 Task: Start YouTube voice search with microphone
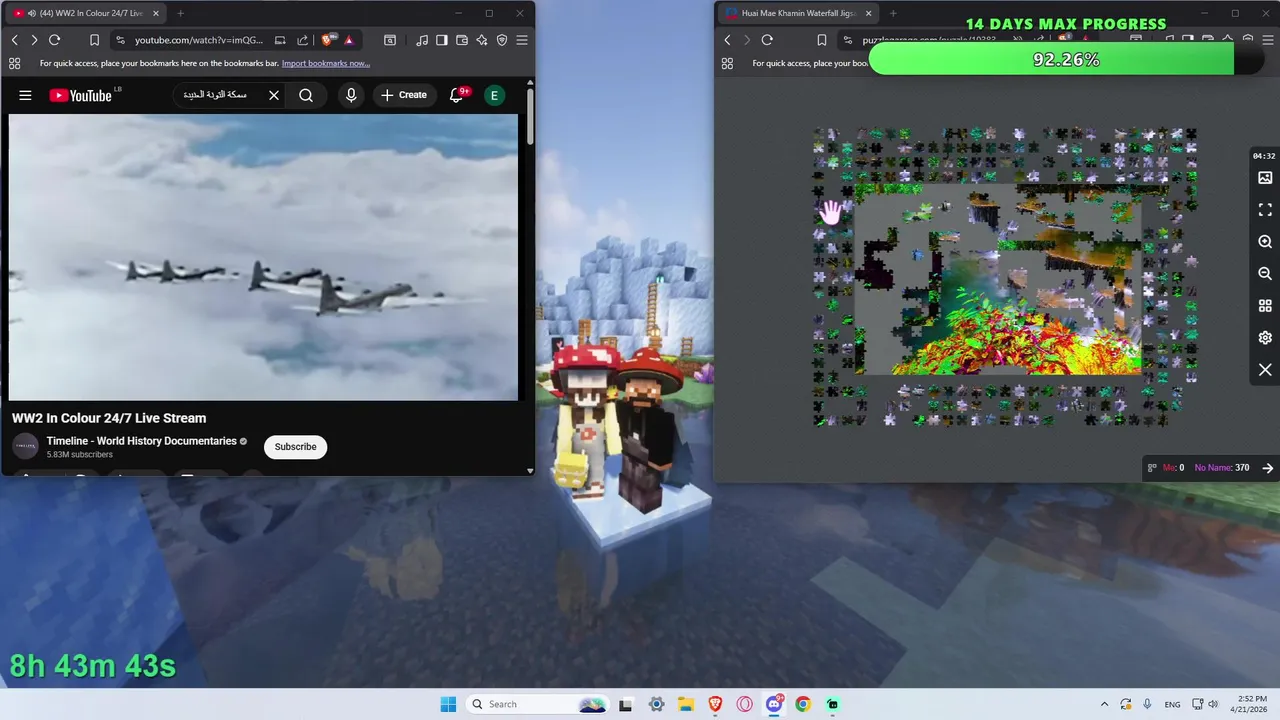[350, 95]
